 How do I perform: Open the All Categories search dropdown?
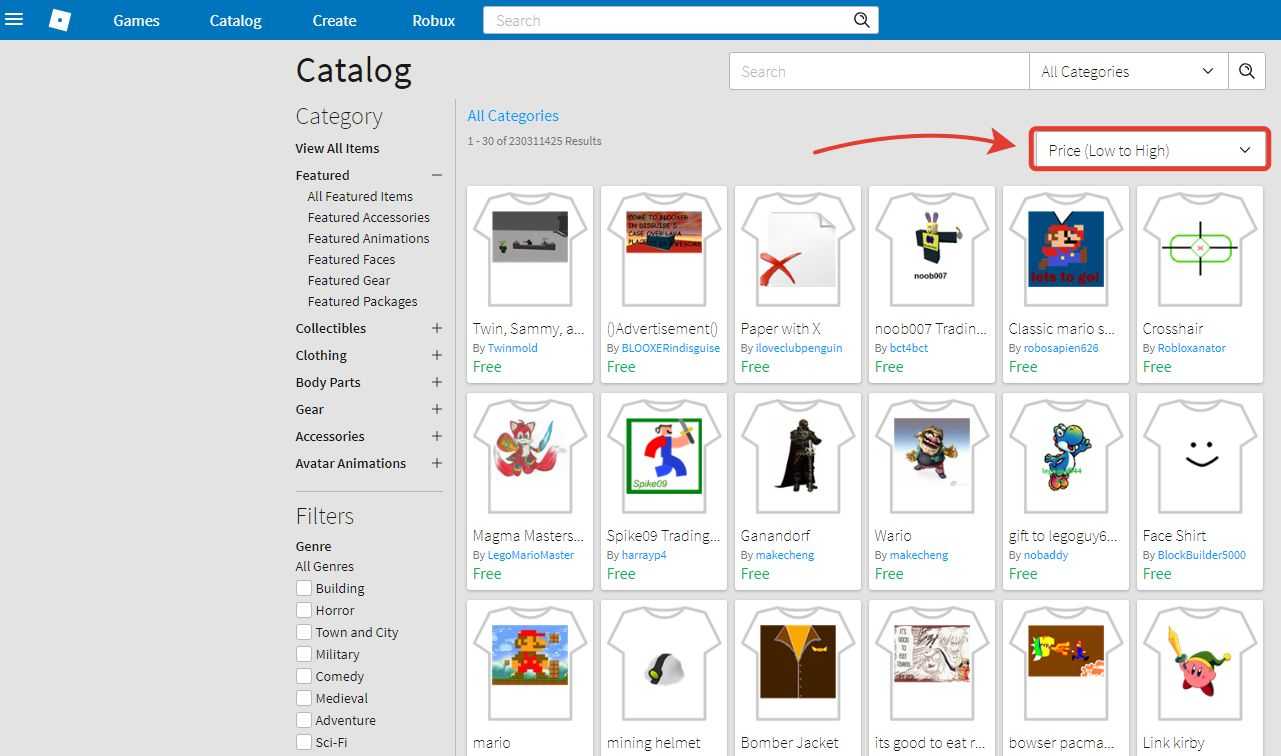point(1127,71)
